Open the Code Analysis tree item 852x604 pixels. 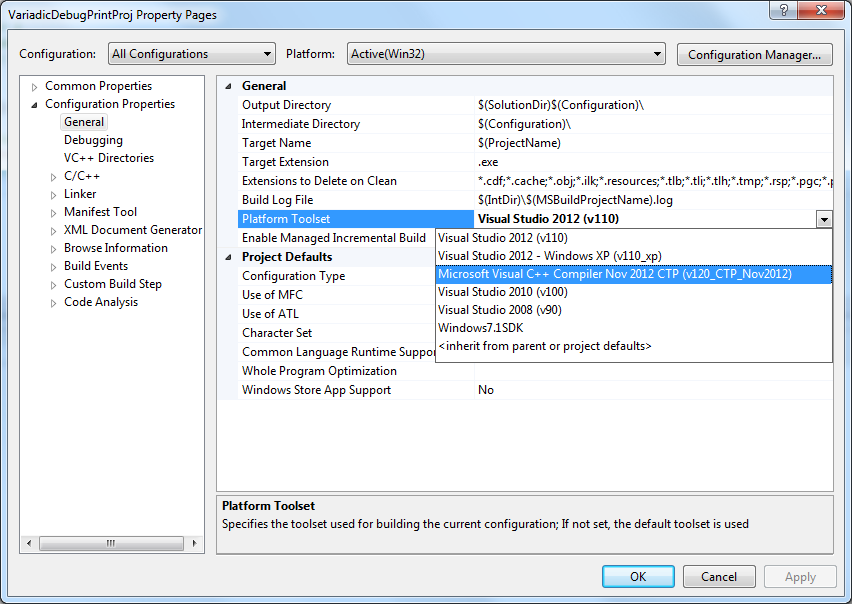101,301
